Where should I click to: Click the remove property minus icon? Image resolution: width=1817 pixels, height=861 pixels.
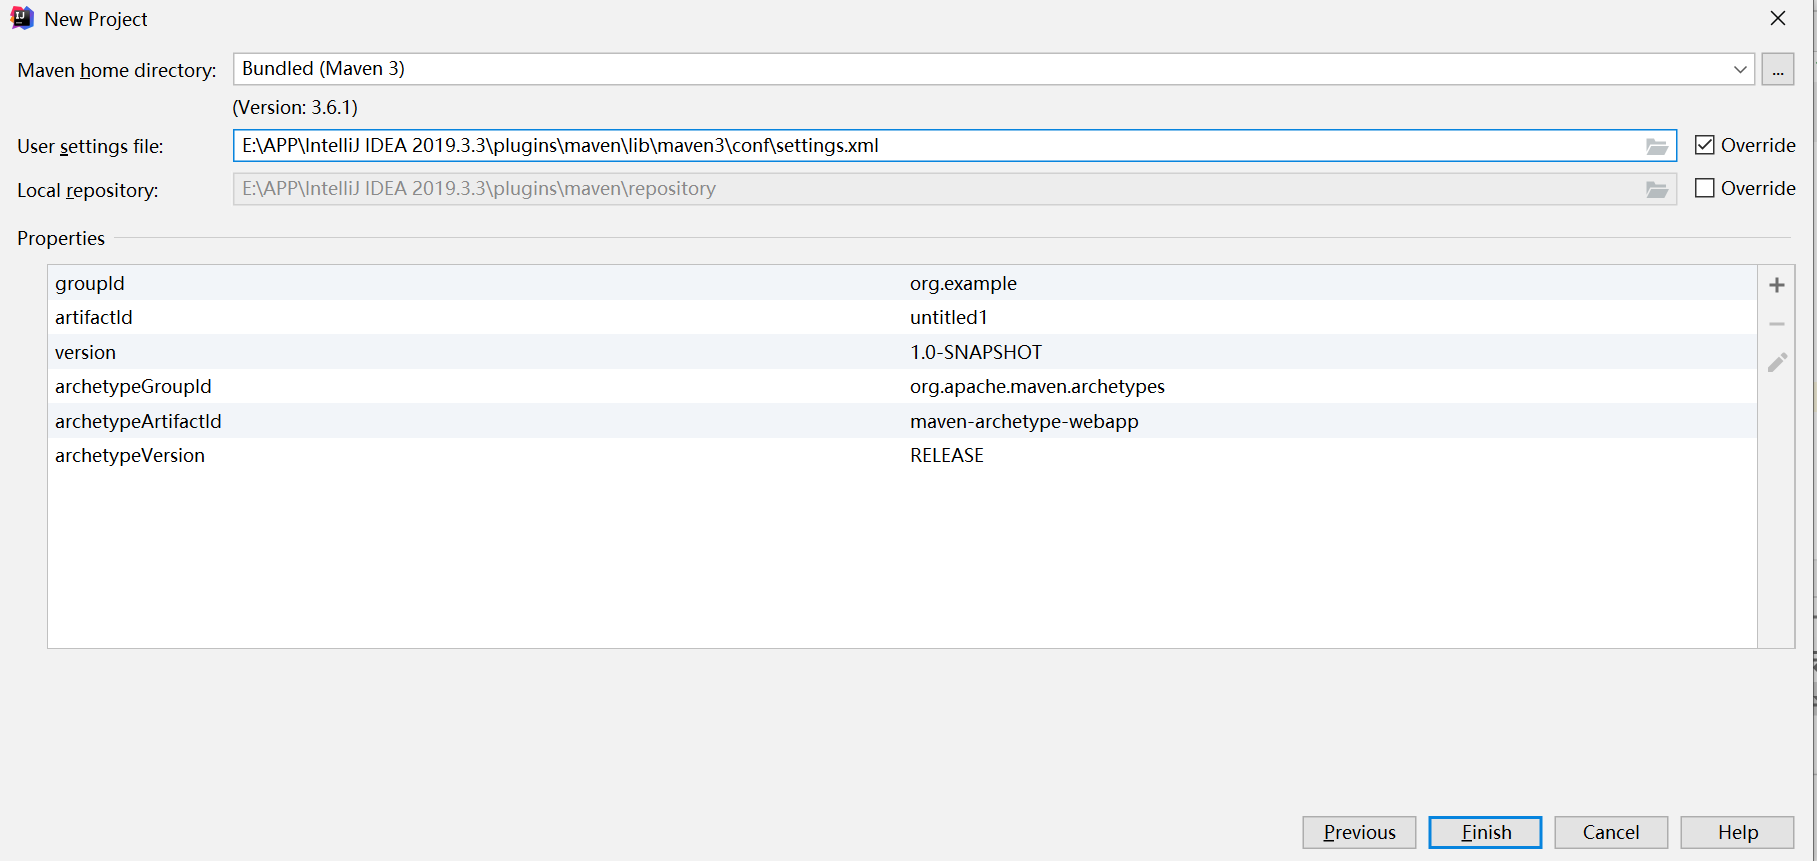(1776, 324)
